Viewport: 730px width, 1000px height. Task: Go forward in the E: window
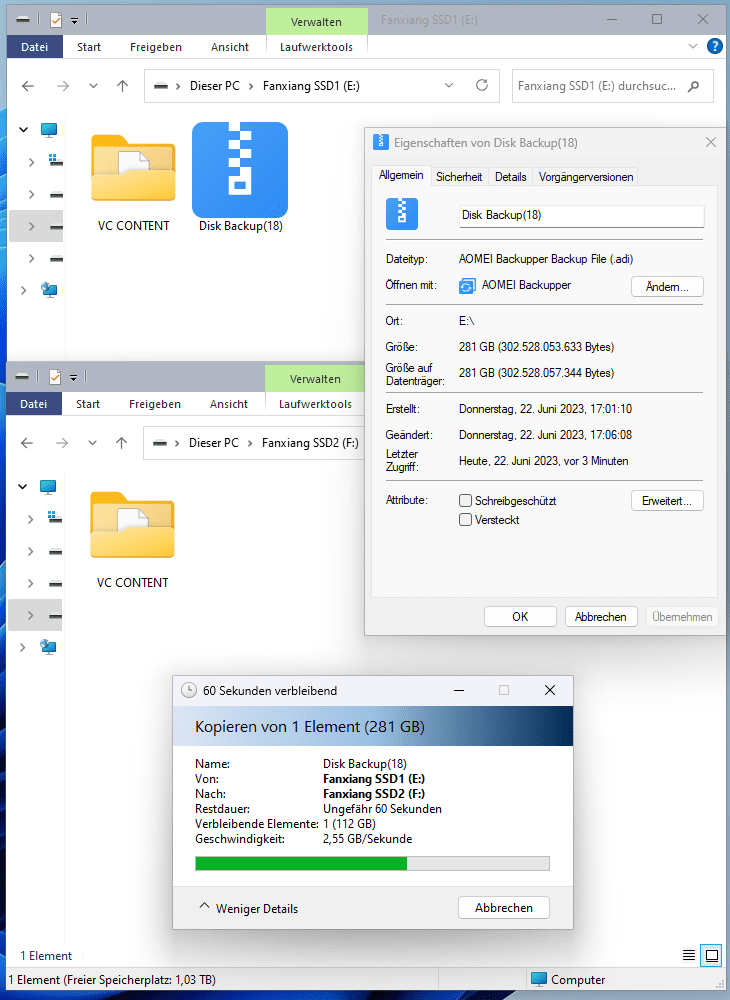click(62, 85)
